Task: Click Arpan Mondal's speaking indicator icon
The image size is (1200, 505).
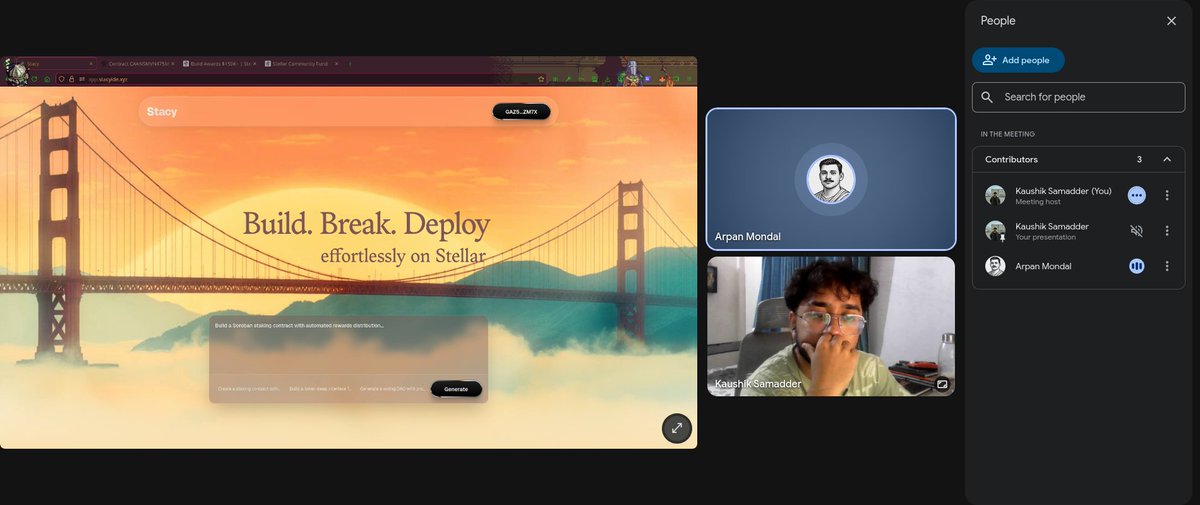Action: coord(1136,266)
